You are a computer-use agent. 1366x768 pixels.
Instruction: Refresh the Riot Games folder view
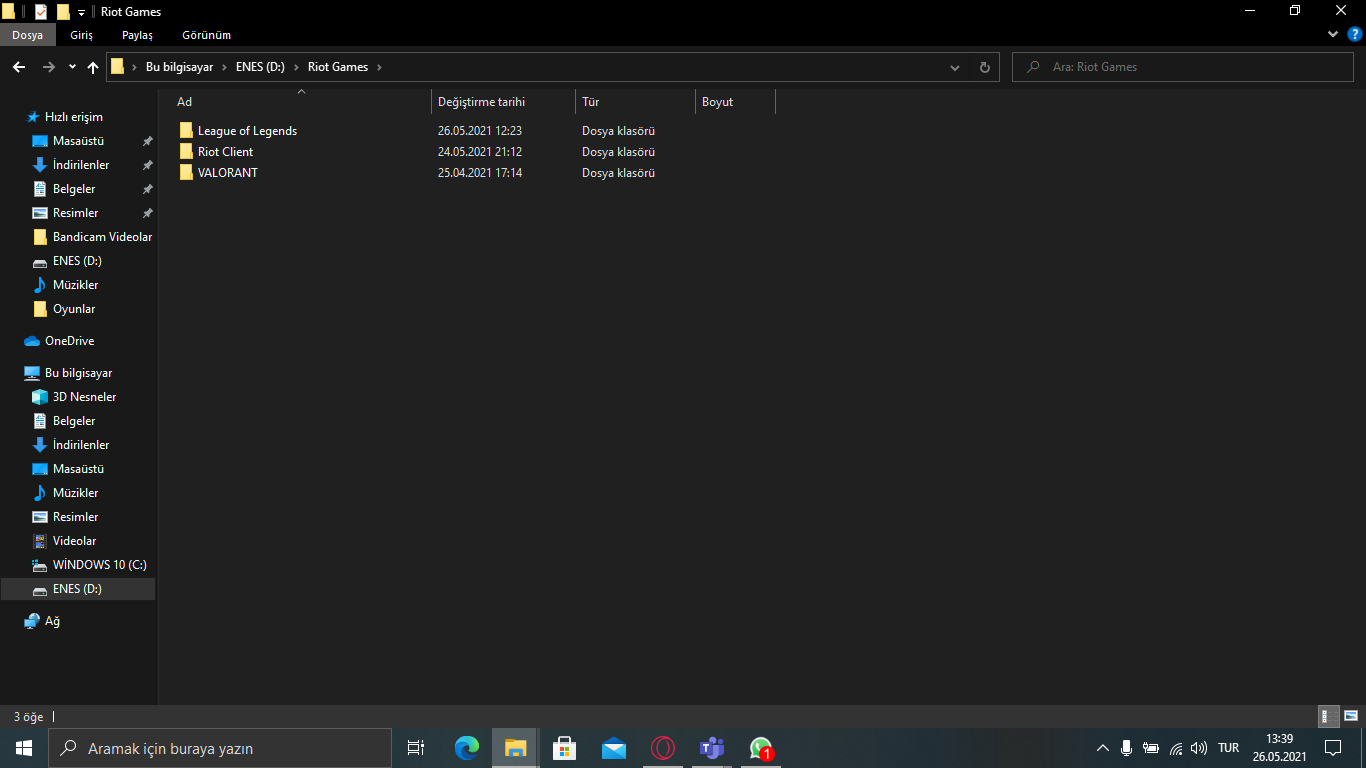tap(985, 67)
